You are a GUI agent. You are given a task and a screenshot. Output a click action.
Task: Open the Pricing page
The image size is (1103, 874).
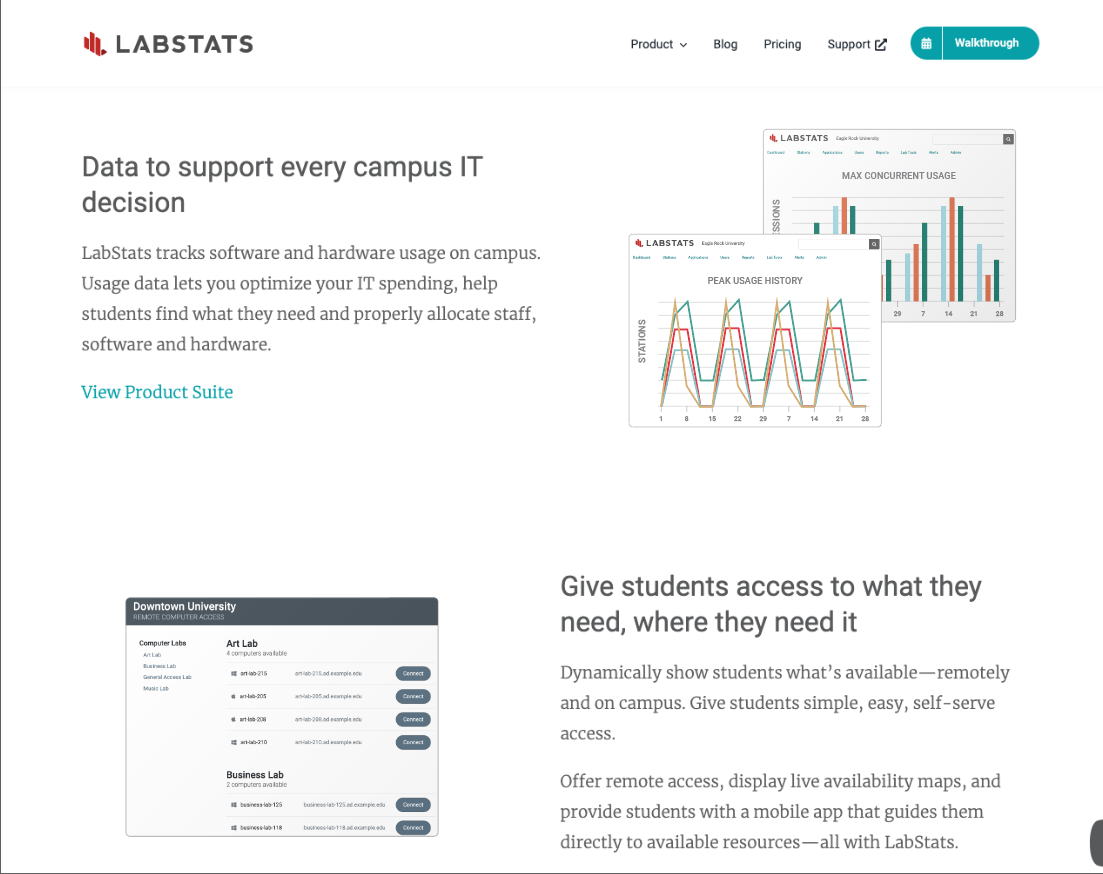[782, 44]
